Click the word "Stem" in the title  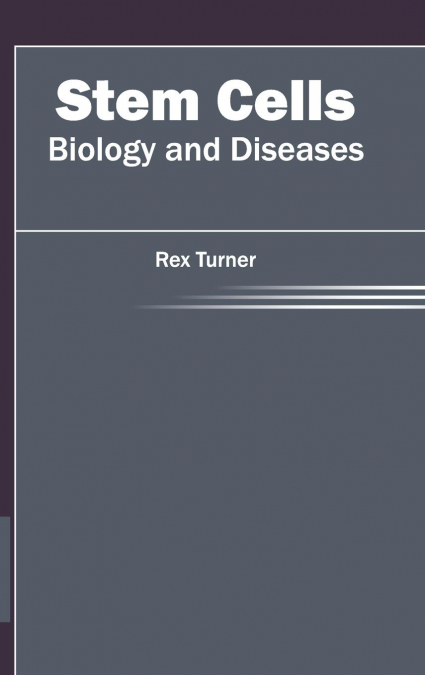click(127, 100)
